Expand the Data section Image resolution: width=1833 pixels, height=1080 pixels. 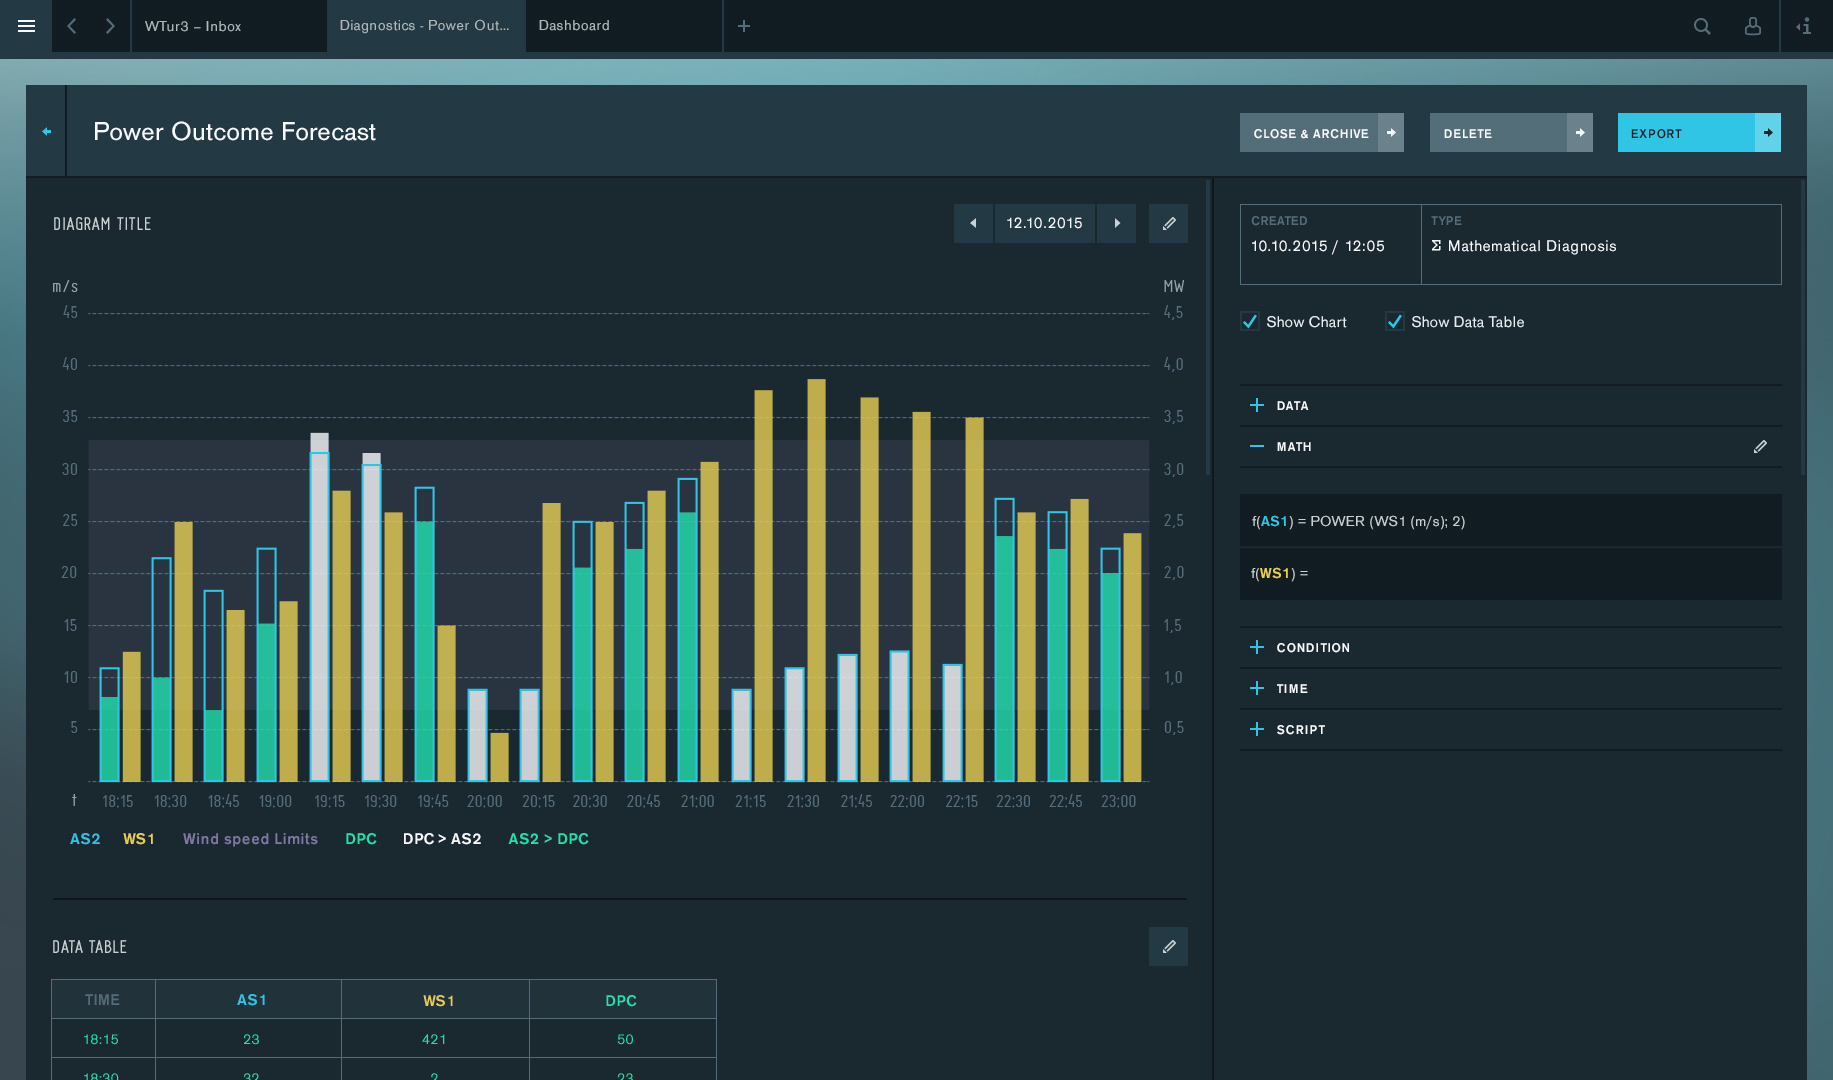point(1257,405)
